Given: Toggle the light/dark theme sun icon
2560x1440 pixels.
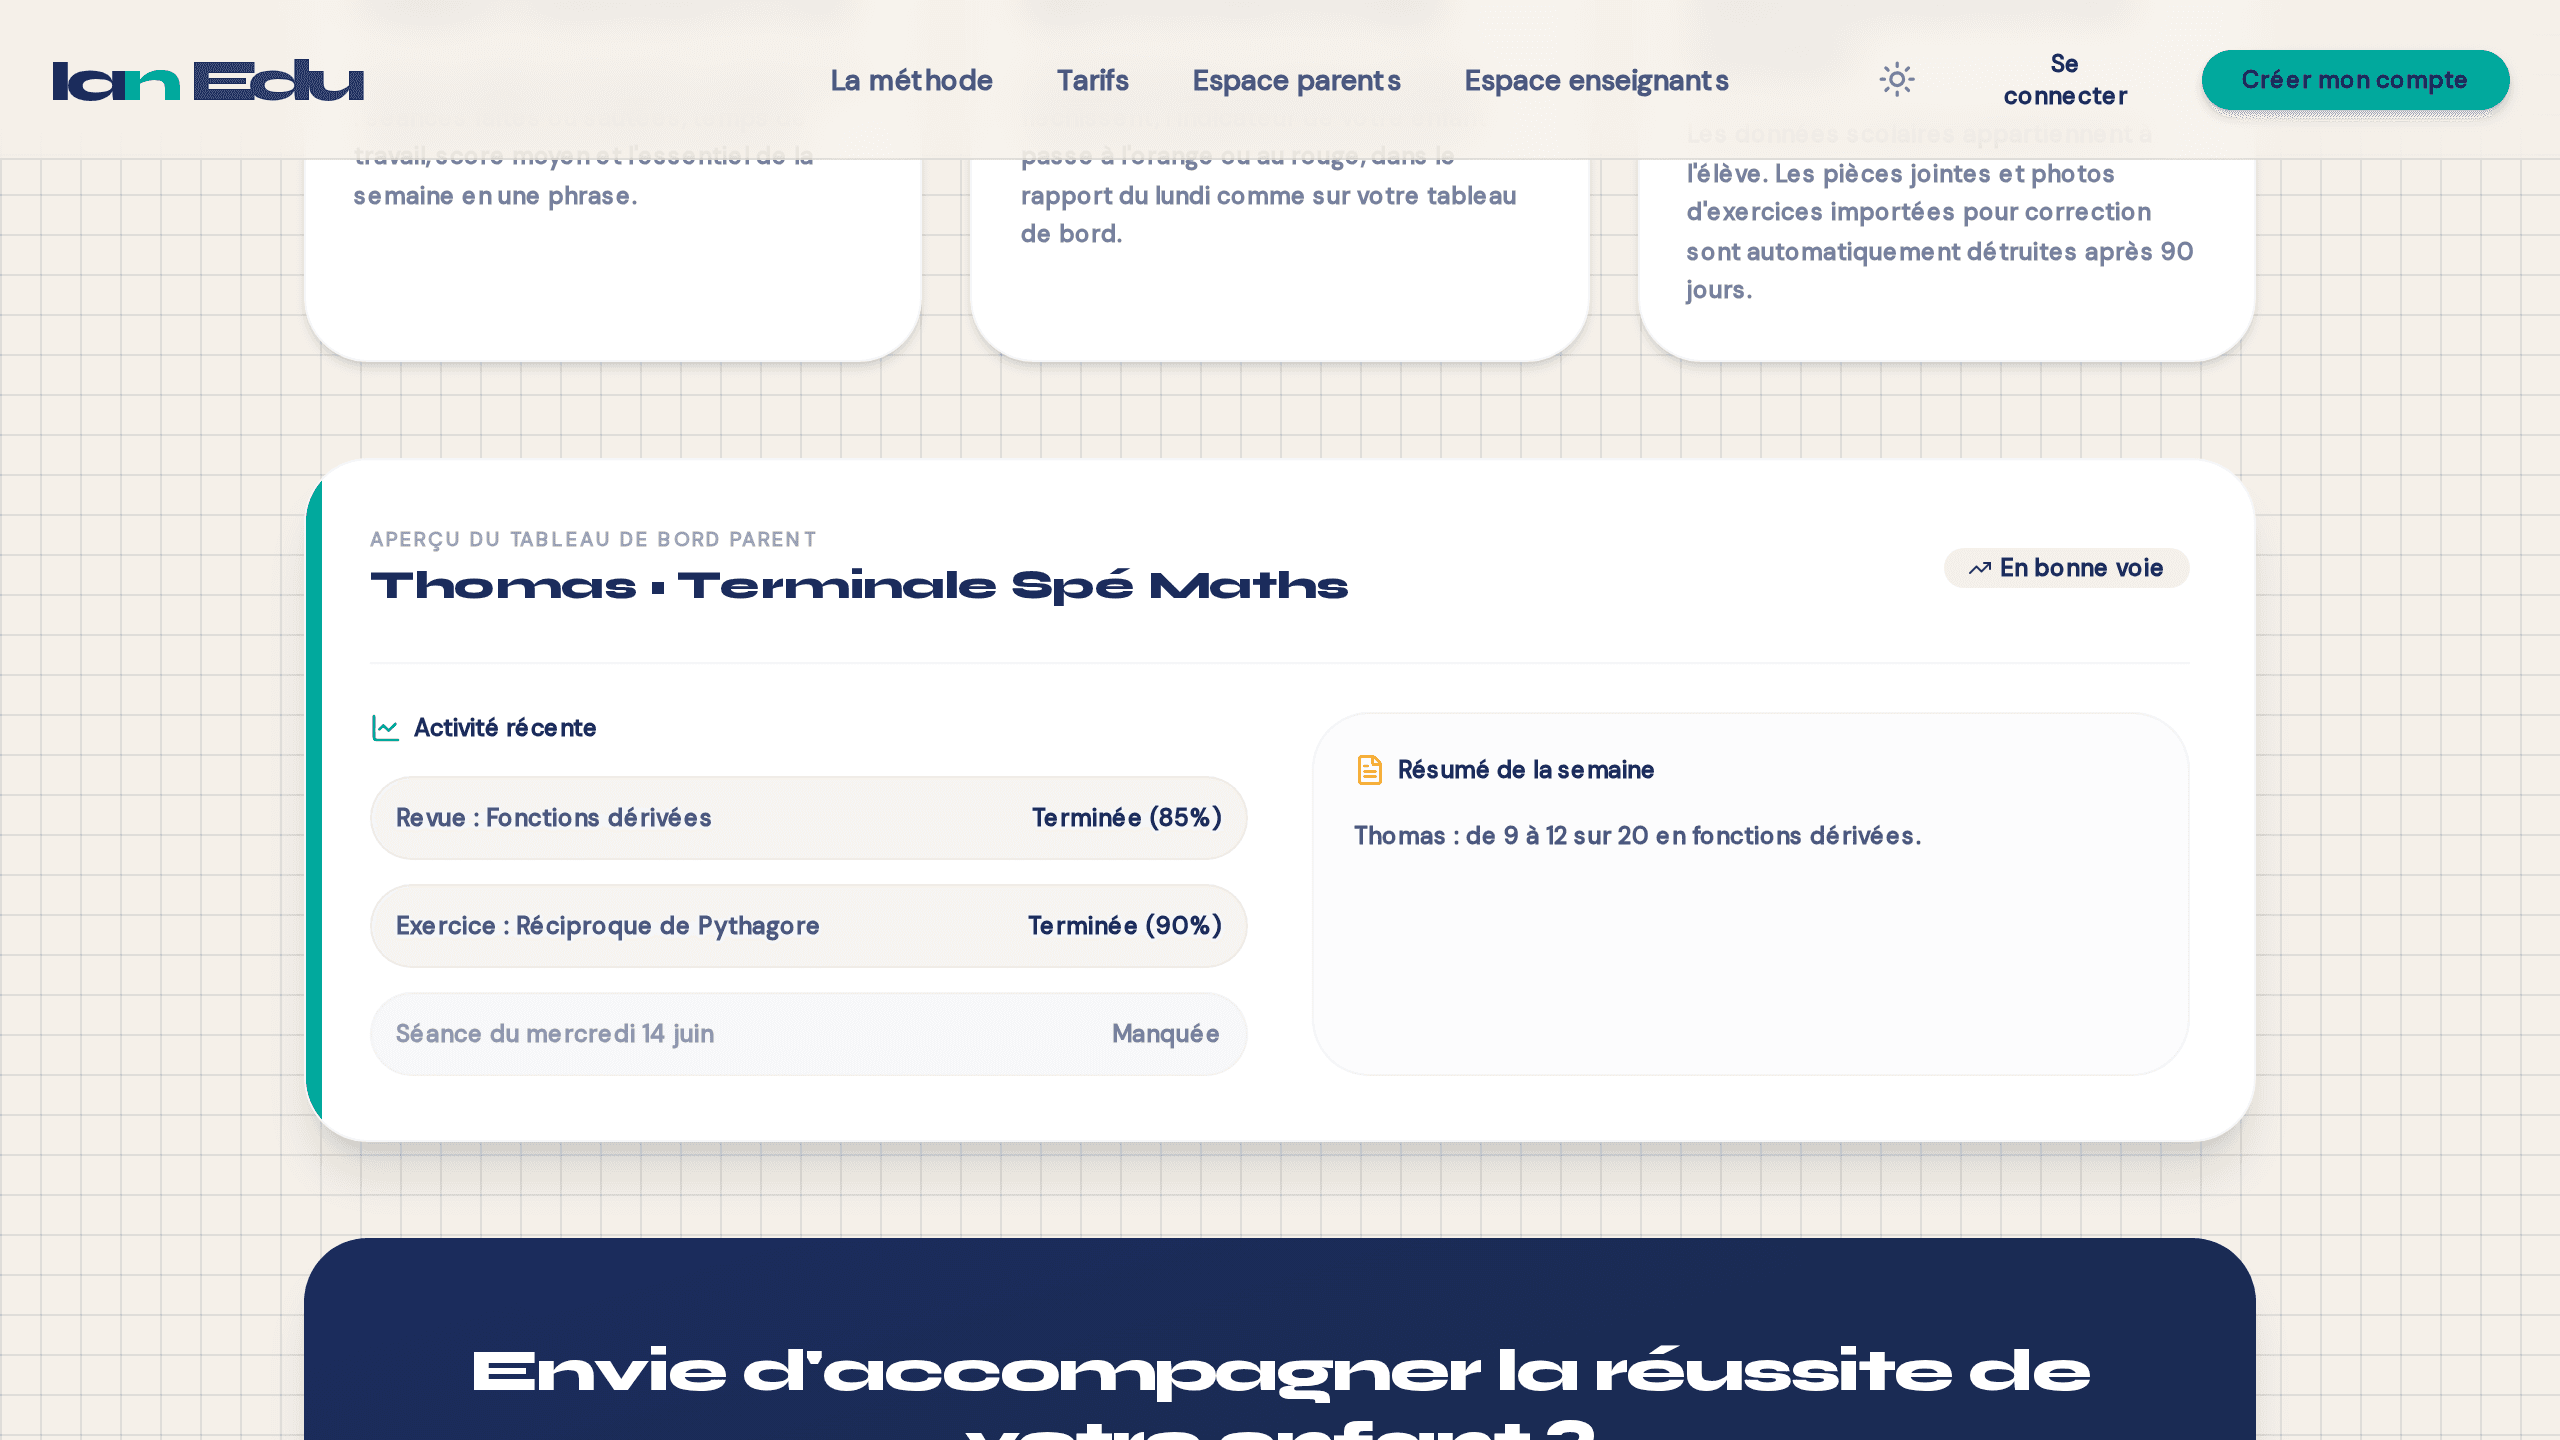Looking at the screenshot, I should (1896, 80).
